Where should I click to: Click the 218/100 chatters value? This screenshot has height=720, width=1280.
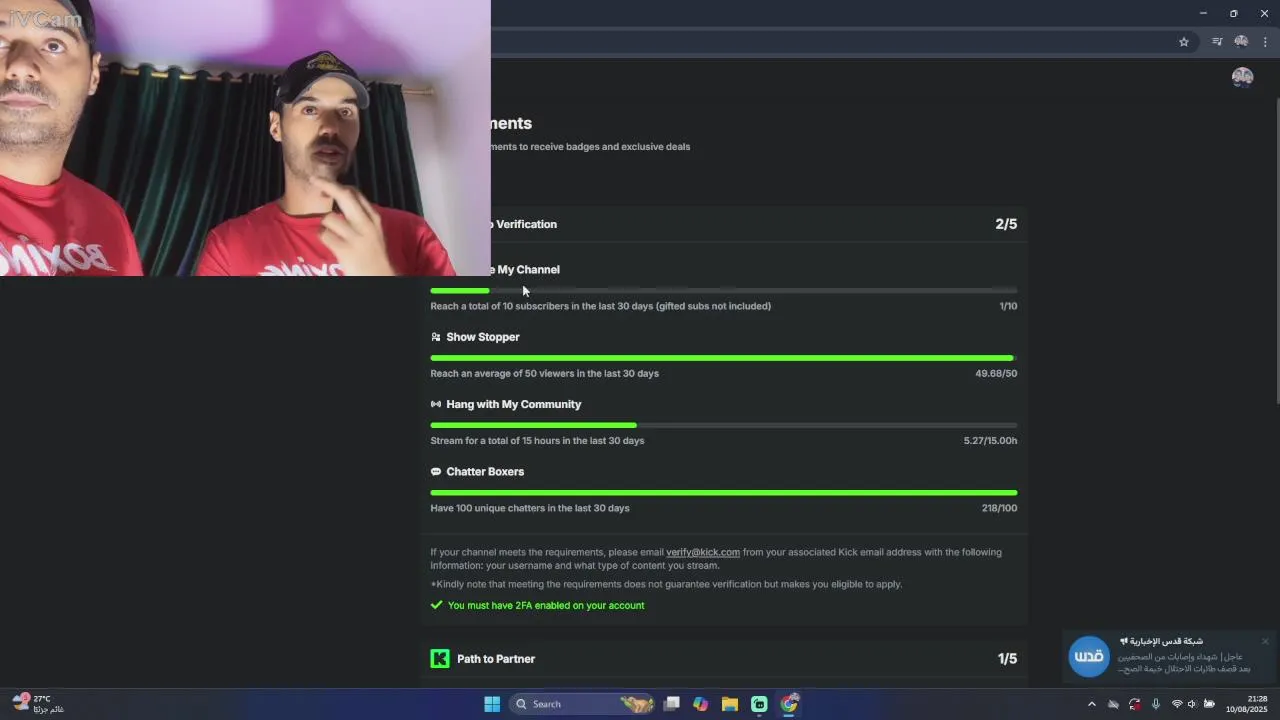(999, 508)
